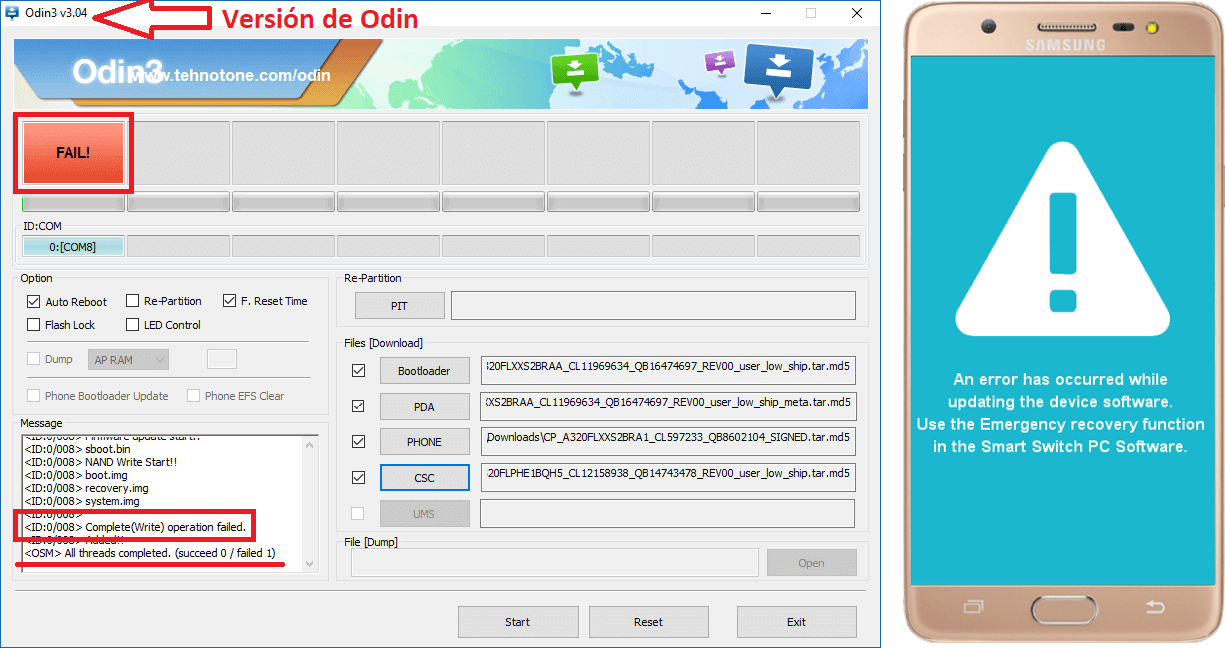Click the Open dump button
Image resolution: width=1225 pixels, height=648 pixels.
tap(811, 563)
